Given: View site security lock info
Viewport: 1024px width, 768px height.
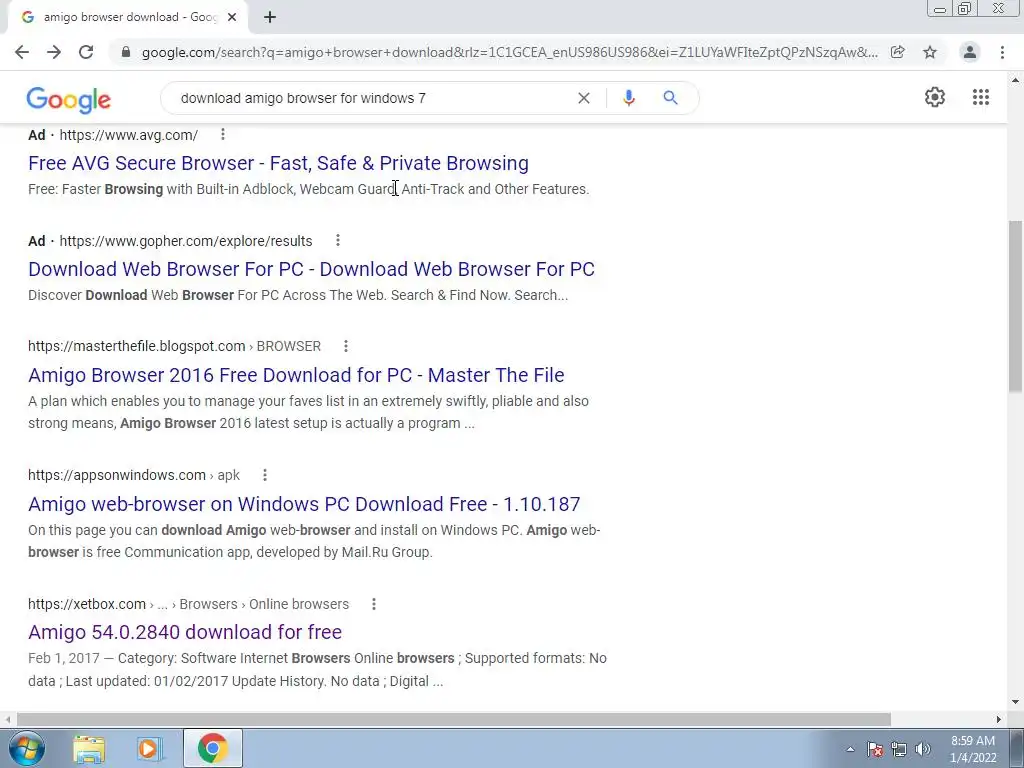Looking at the screenshot, I should 126,52.
